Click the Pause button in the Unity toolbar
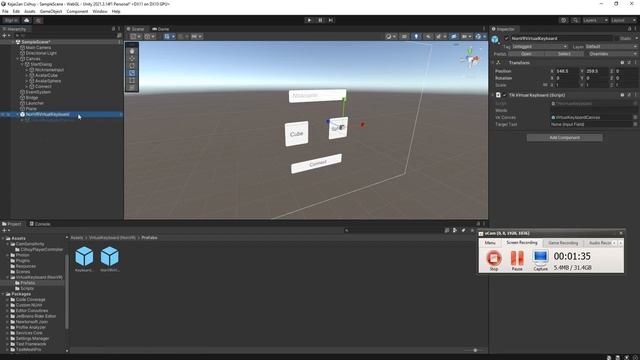Image resolution: width=640 pixels, height=360 pixels. point(320,20)
